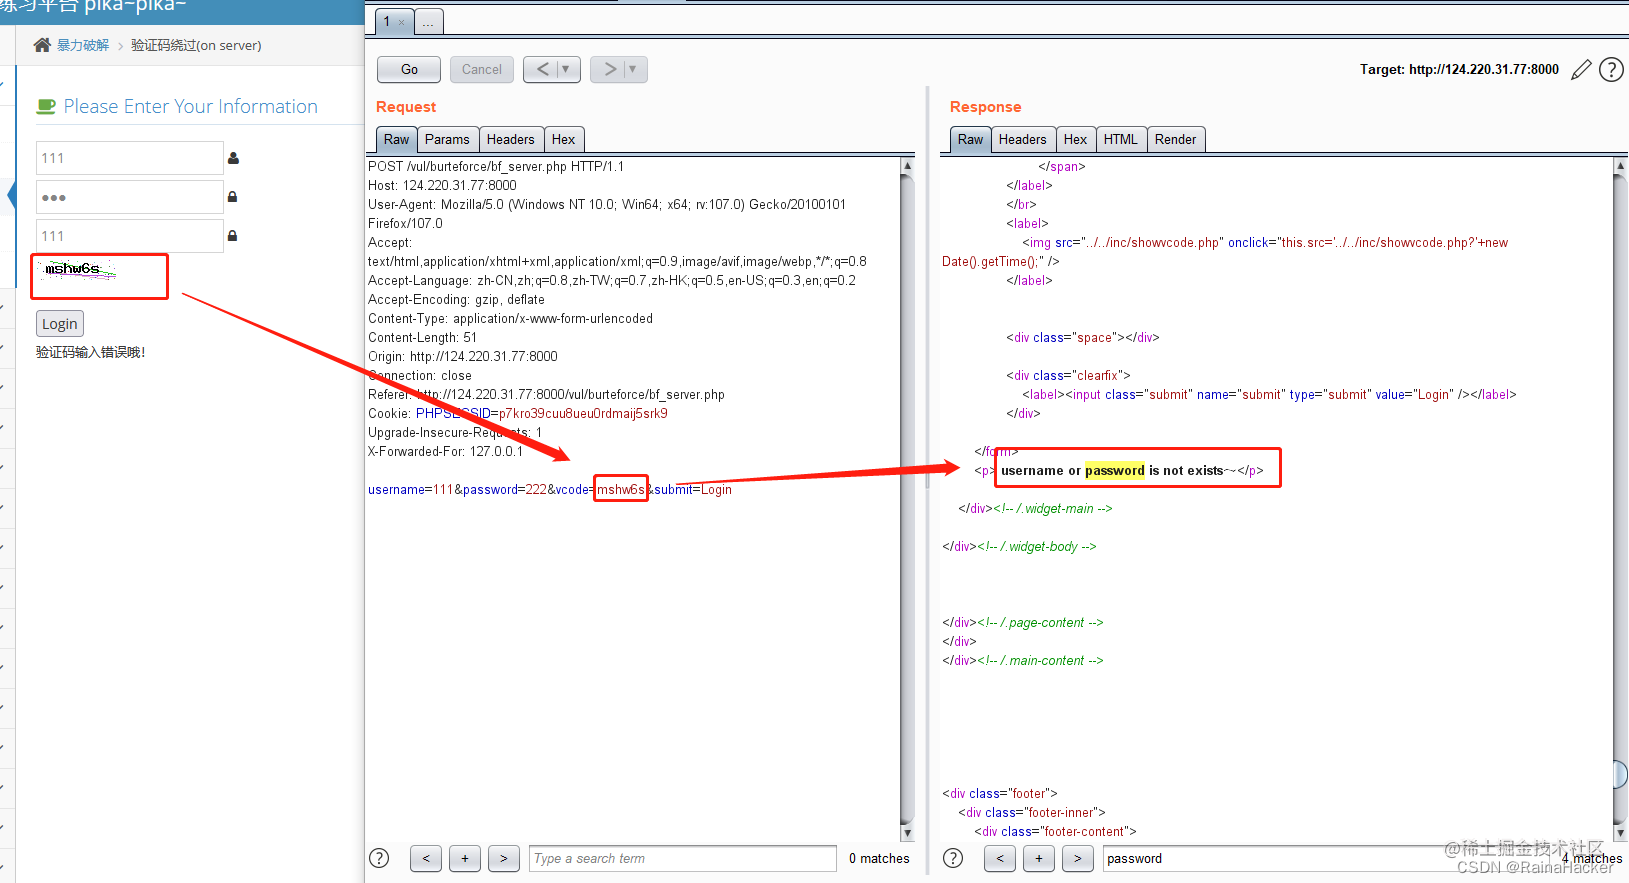Screen dimensions: 1629x883
Task: Switch to Response HTML tab
Action: (x=1121, y=139)
